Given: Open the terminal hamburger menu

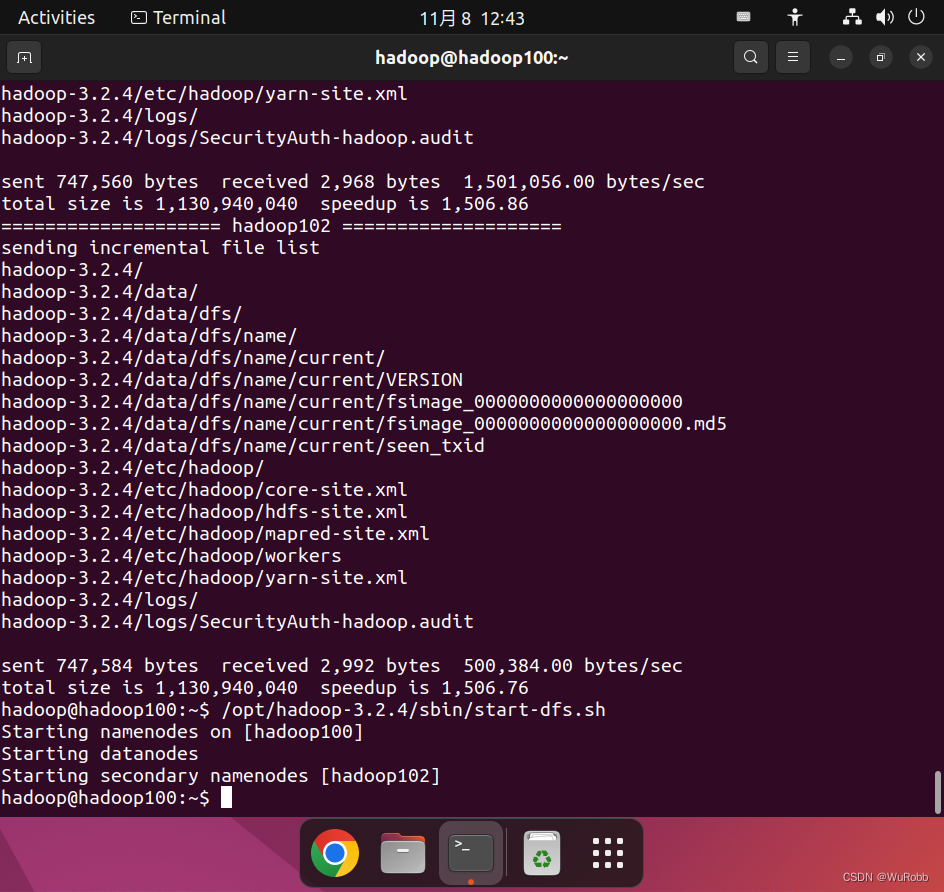Looking at the screenshot, I should click(793, 57).
